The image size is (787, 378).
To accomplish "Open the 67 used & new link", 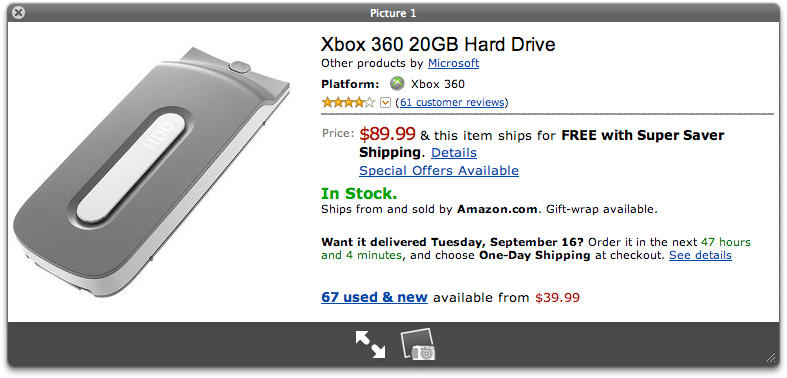I will 374,297.
